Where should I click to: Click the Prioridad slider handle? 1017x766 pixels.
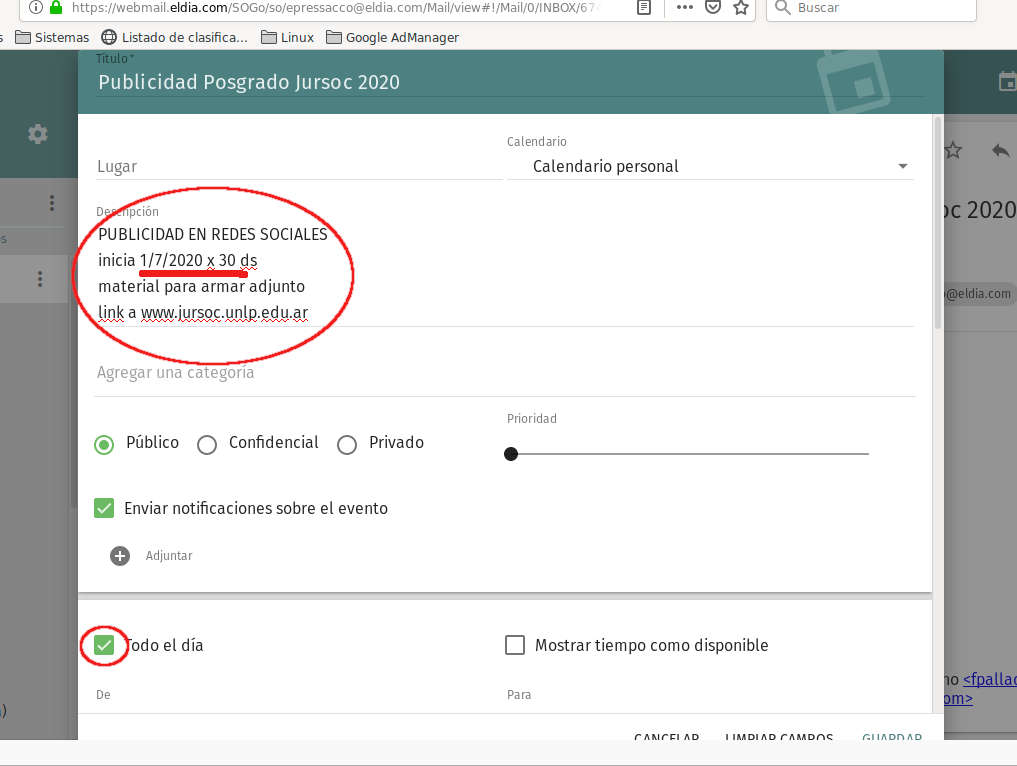point(511,454)
